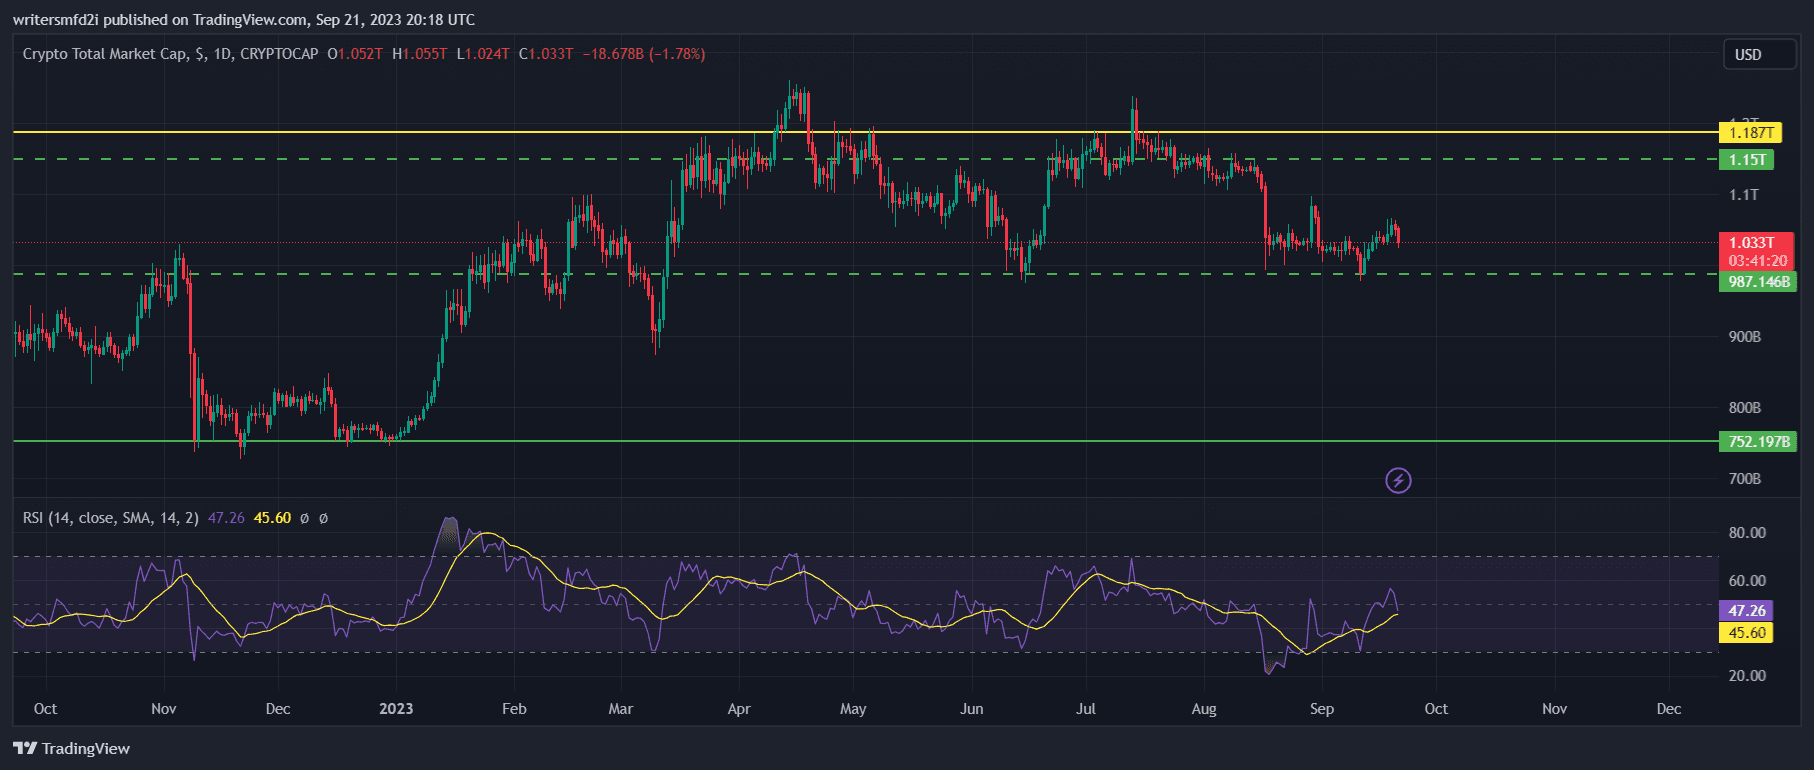Click the −18.678B (−1.78%) change value
The height and width of the screenshot is (770, 1814).
pos(644,54)
